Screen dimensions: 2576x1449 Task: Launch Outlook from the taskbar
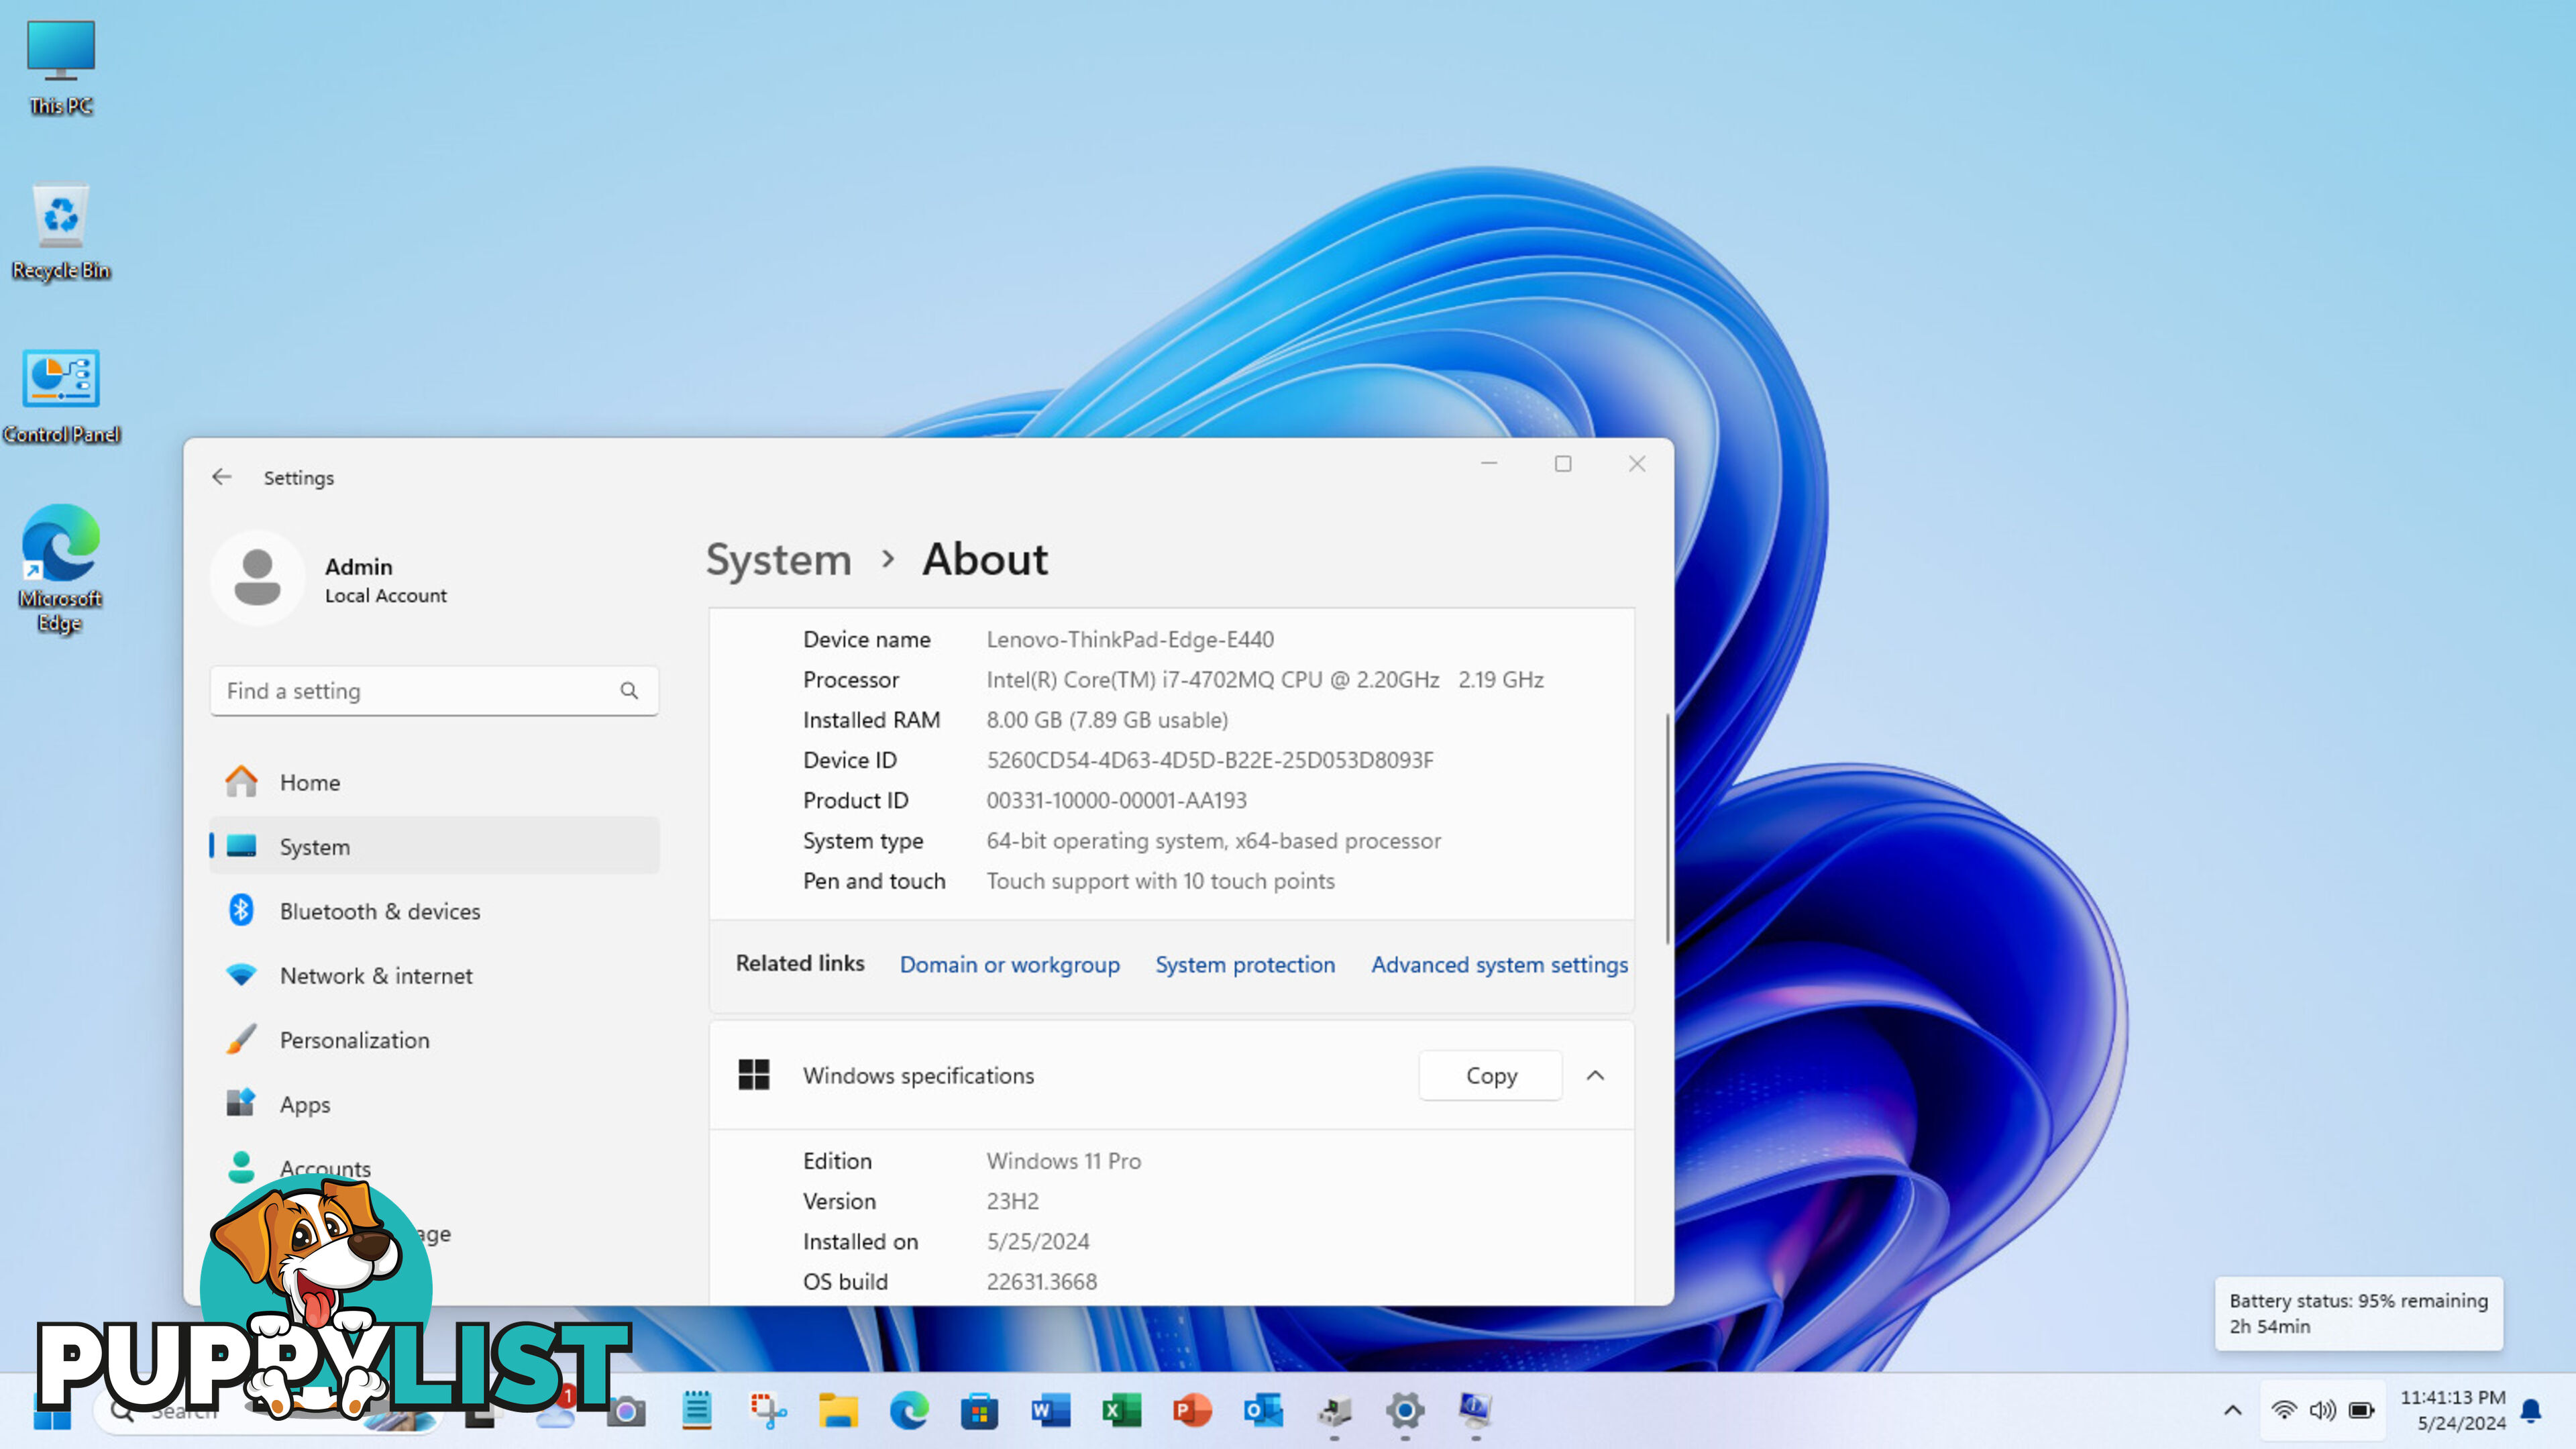coord(1263,1411)
